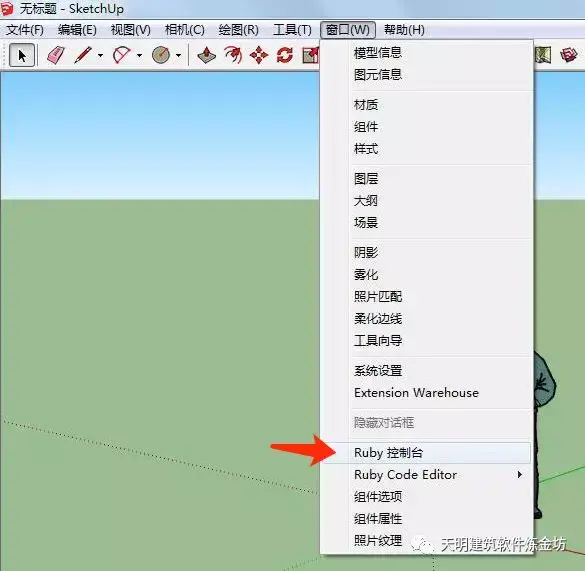Activate the Push/Pull tool
This screenshot has width=585, height=571.
[206, 55]
